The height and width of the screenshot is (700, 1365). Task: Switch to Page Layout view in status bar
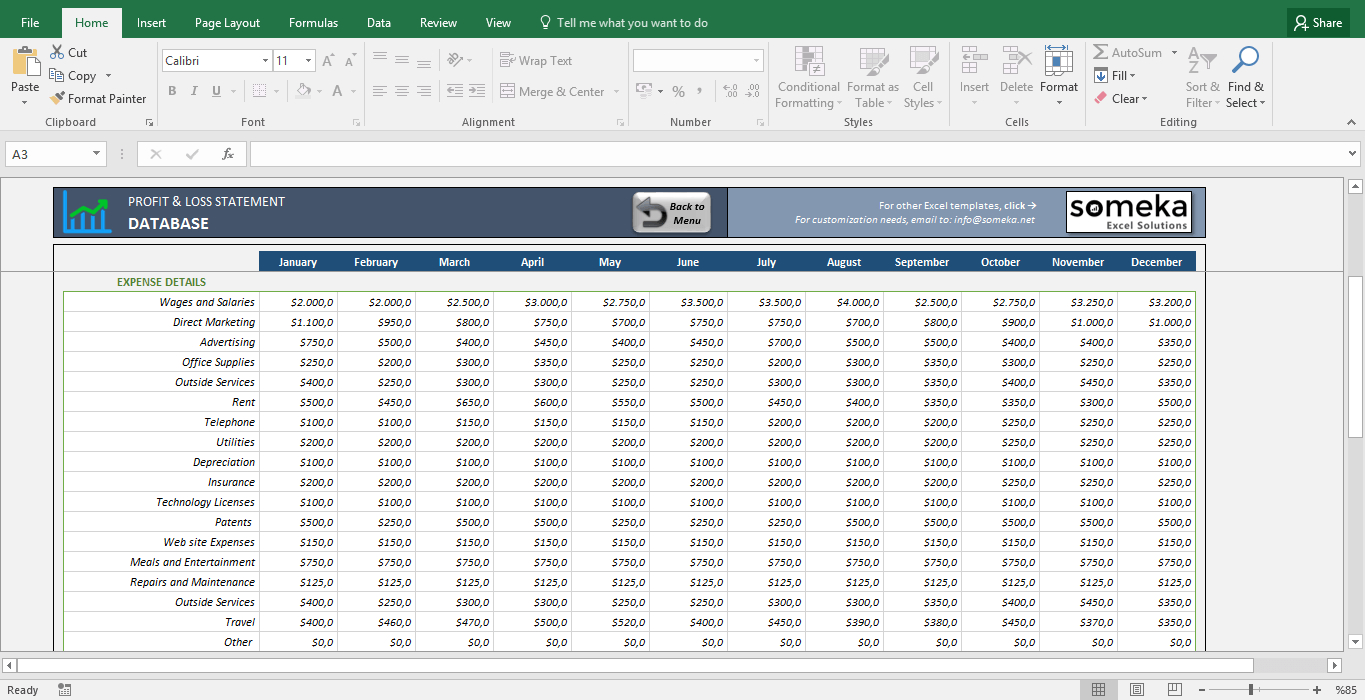tap(1136, 690)
